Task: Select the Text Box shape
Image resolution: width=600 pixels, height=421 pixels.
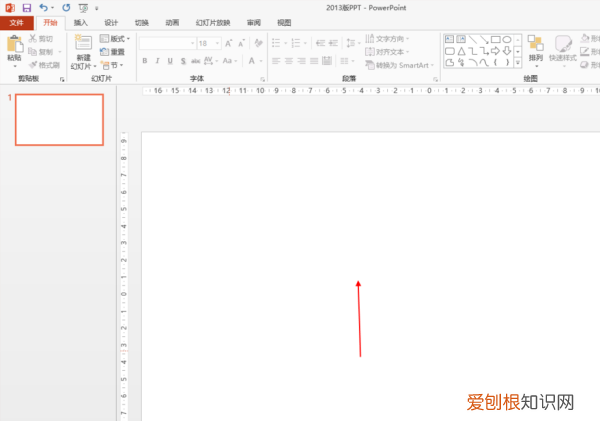Action: 450,39
